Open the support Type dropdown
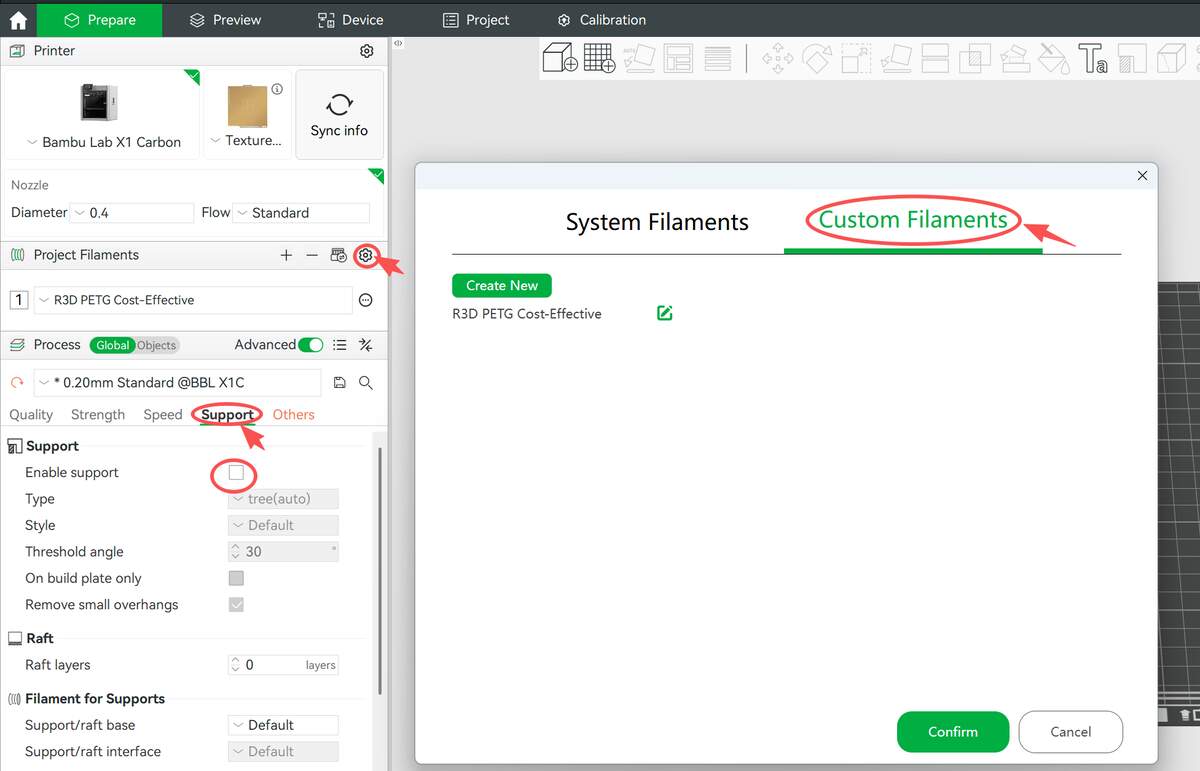This screenshot has height=771, width=1200. click(x=283, y=499)
